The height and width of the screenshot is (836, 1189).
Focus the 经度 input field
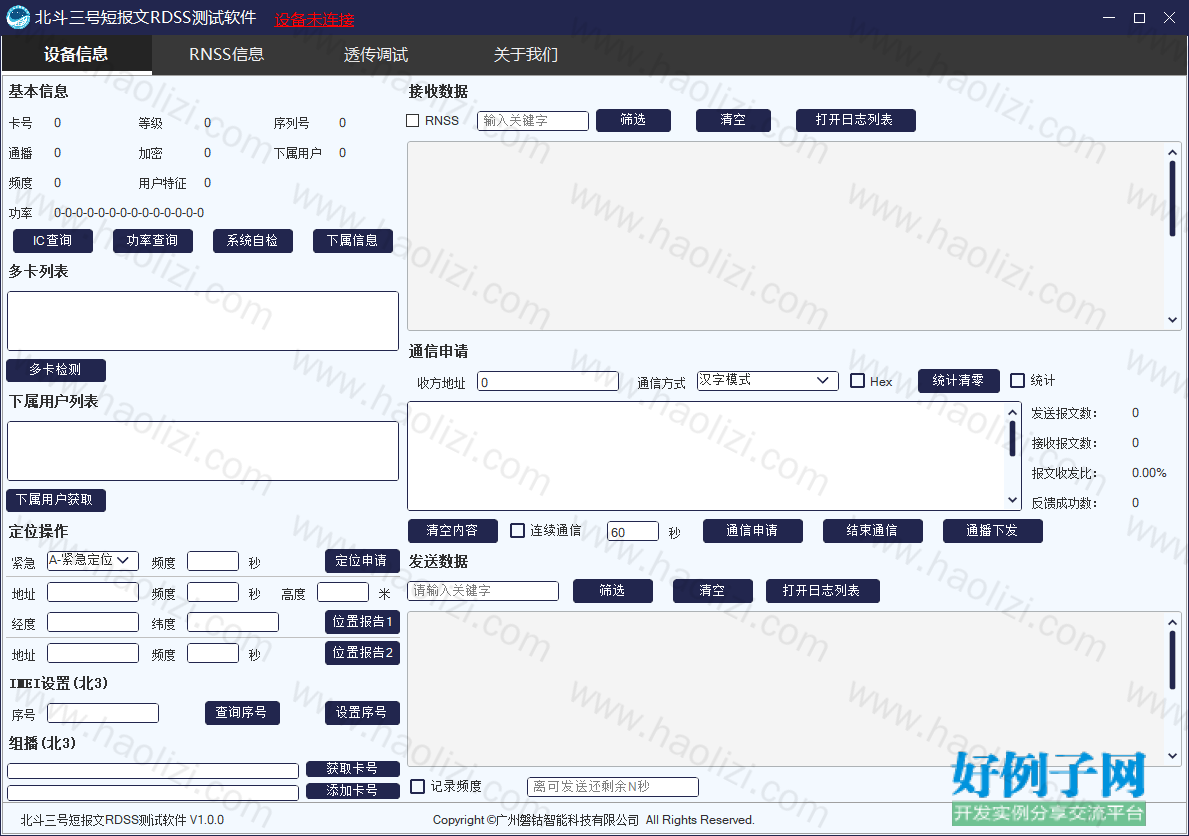click(x=93, y=623)
